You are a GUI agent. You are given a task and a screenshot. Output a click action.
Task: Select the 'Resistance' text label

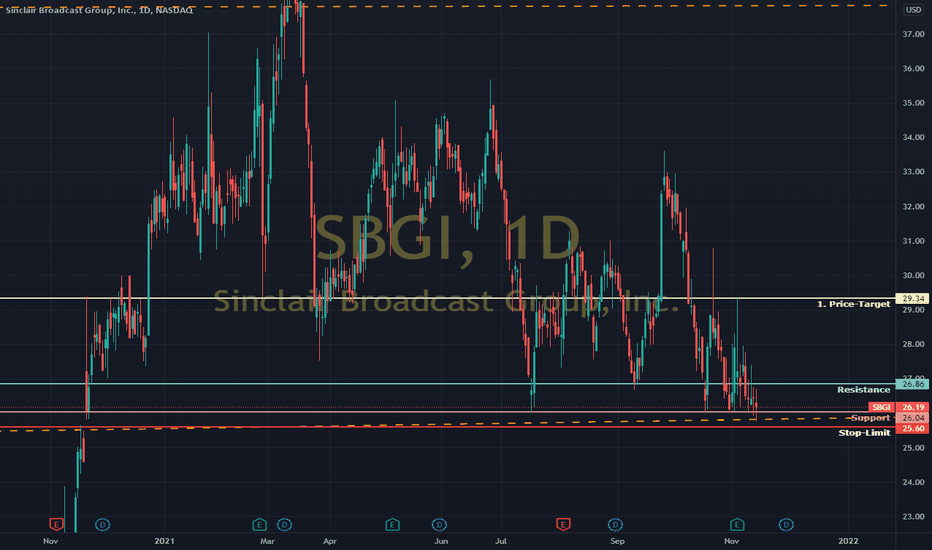point(864,389)
